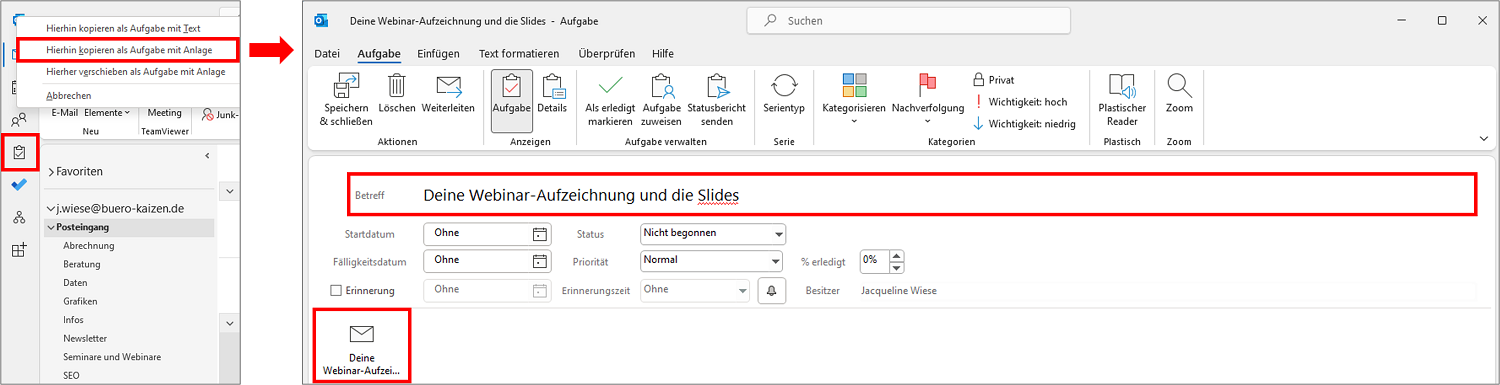This screenshot has width=1500, height=385.
Task: Open the Infos folder
Action: 74,320
